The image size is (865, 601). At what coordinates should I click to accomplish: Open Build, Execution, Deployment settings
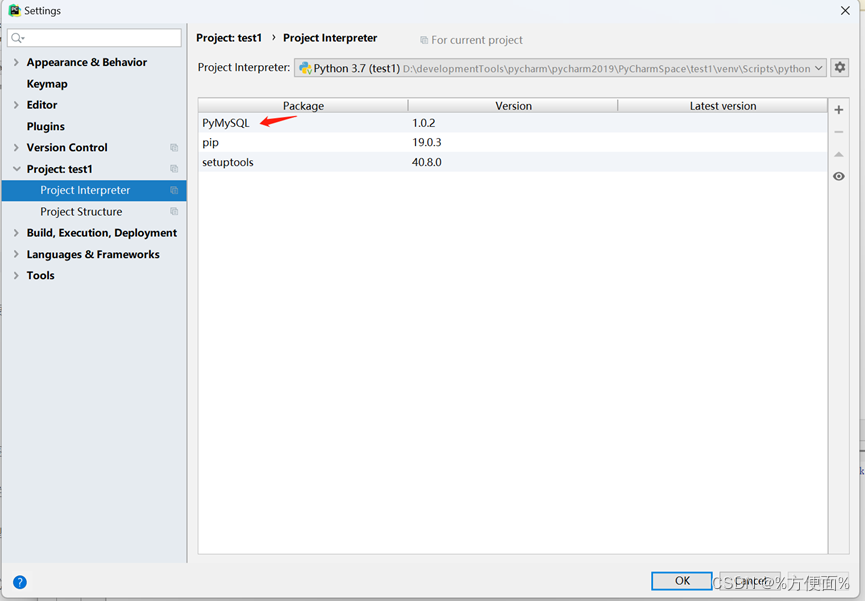click(x=102, y=233)
